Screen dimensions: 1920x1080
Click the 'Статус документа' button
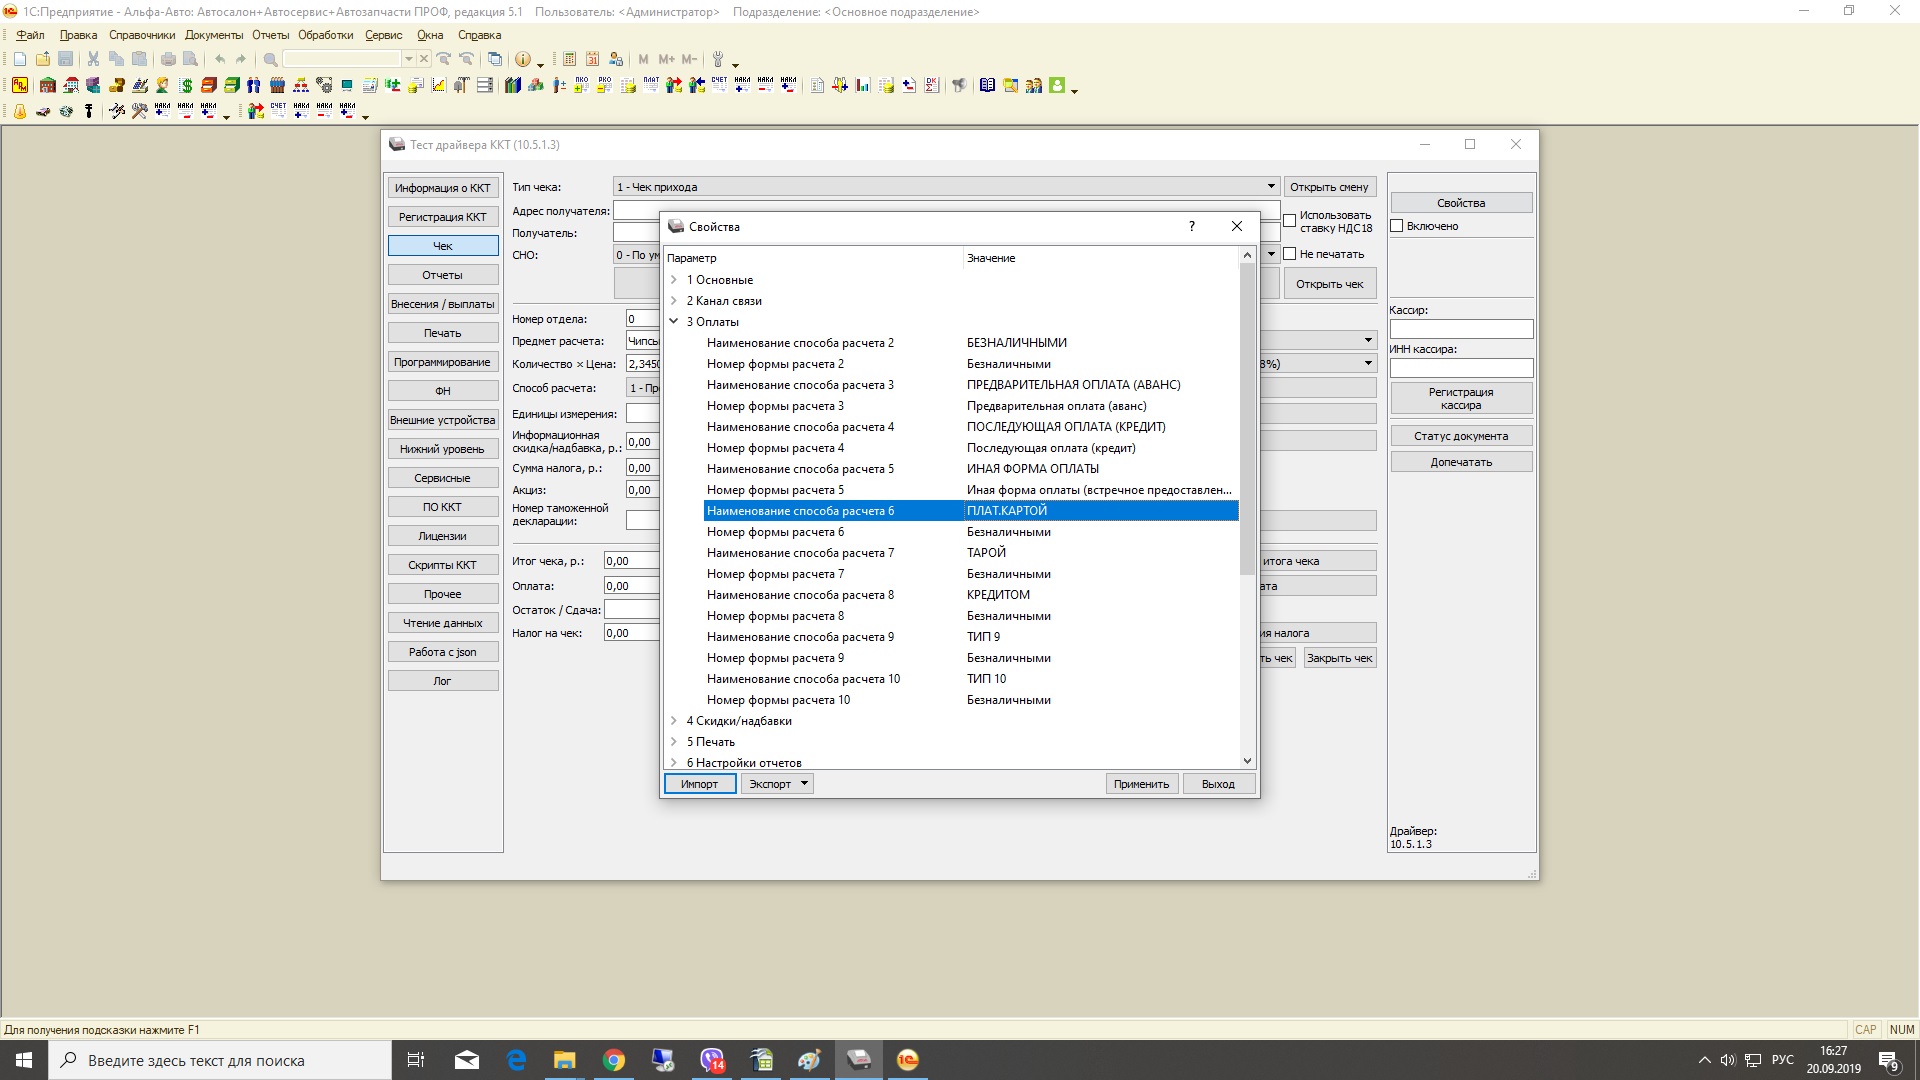(x=1461, y=436)
